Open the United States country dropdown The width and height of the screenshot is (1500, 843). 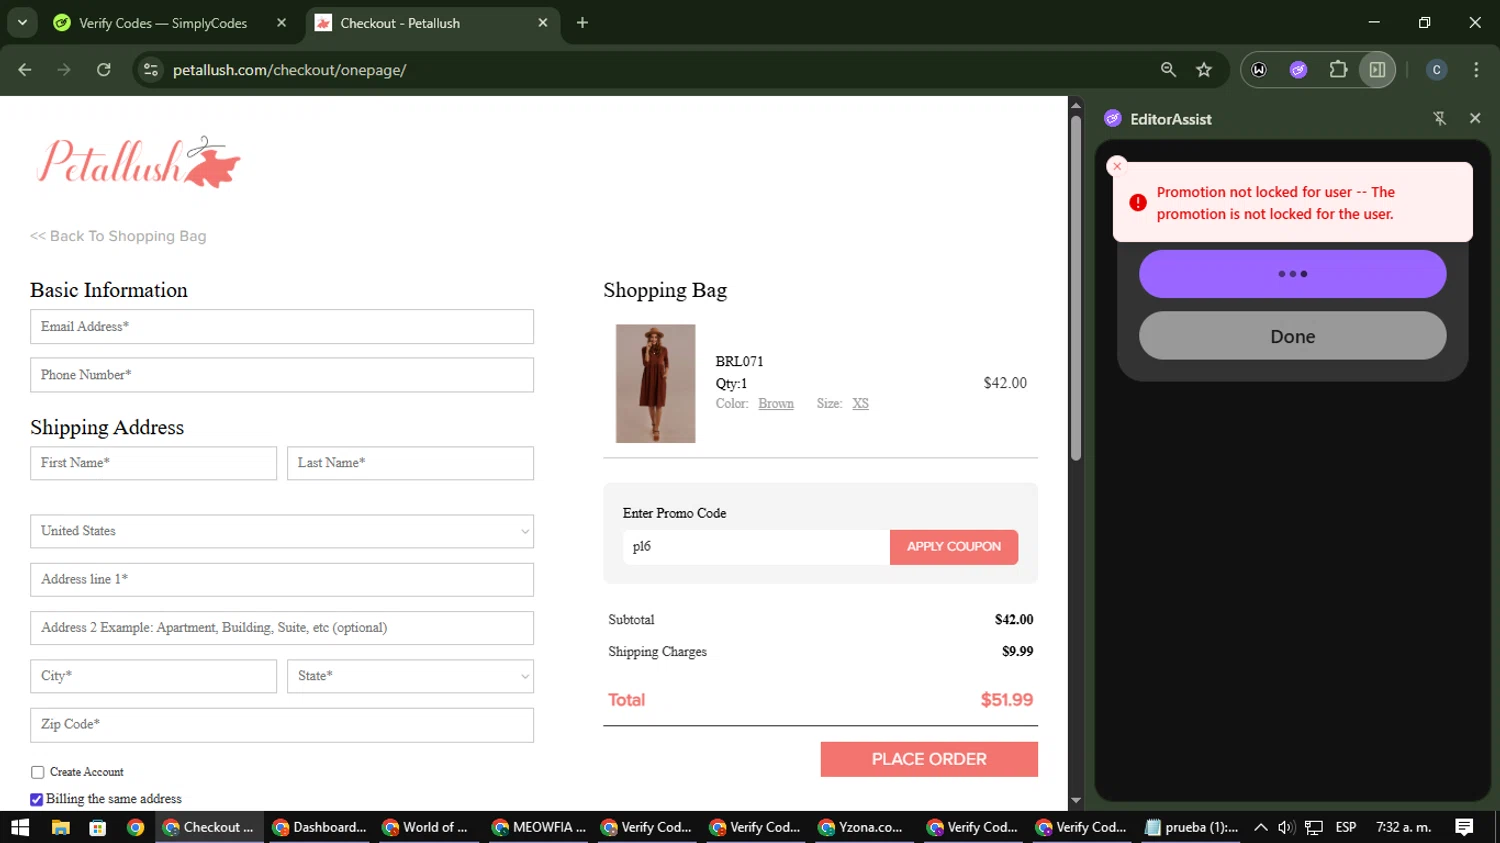pos(282,531)
